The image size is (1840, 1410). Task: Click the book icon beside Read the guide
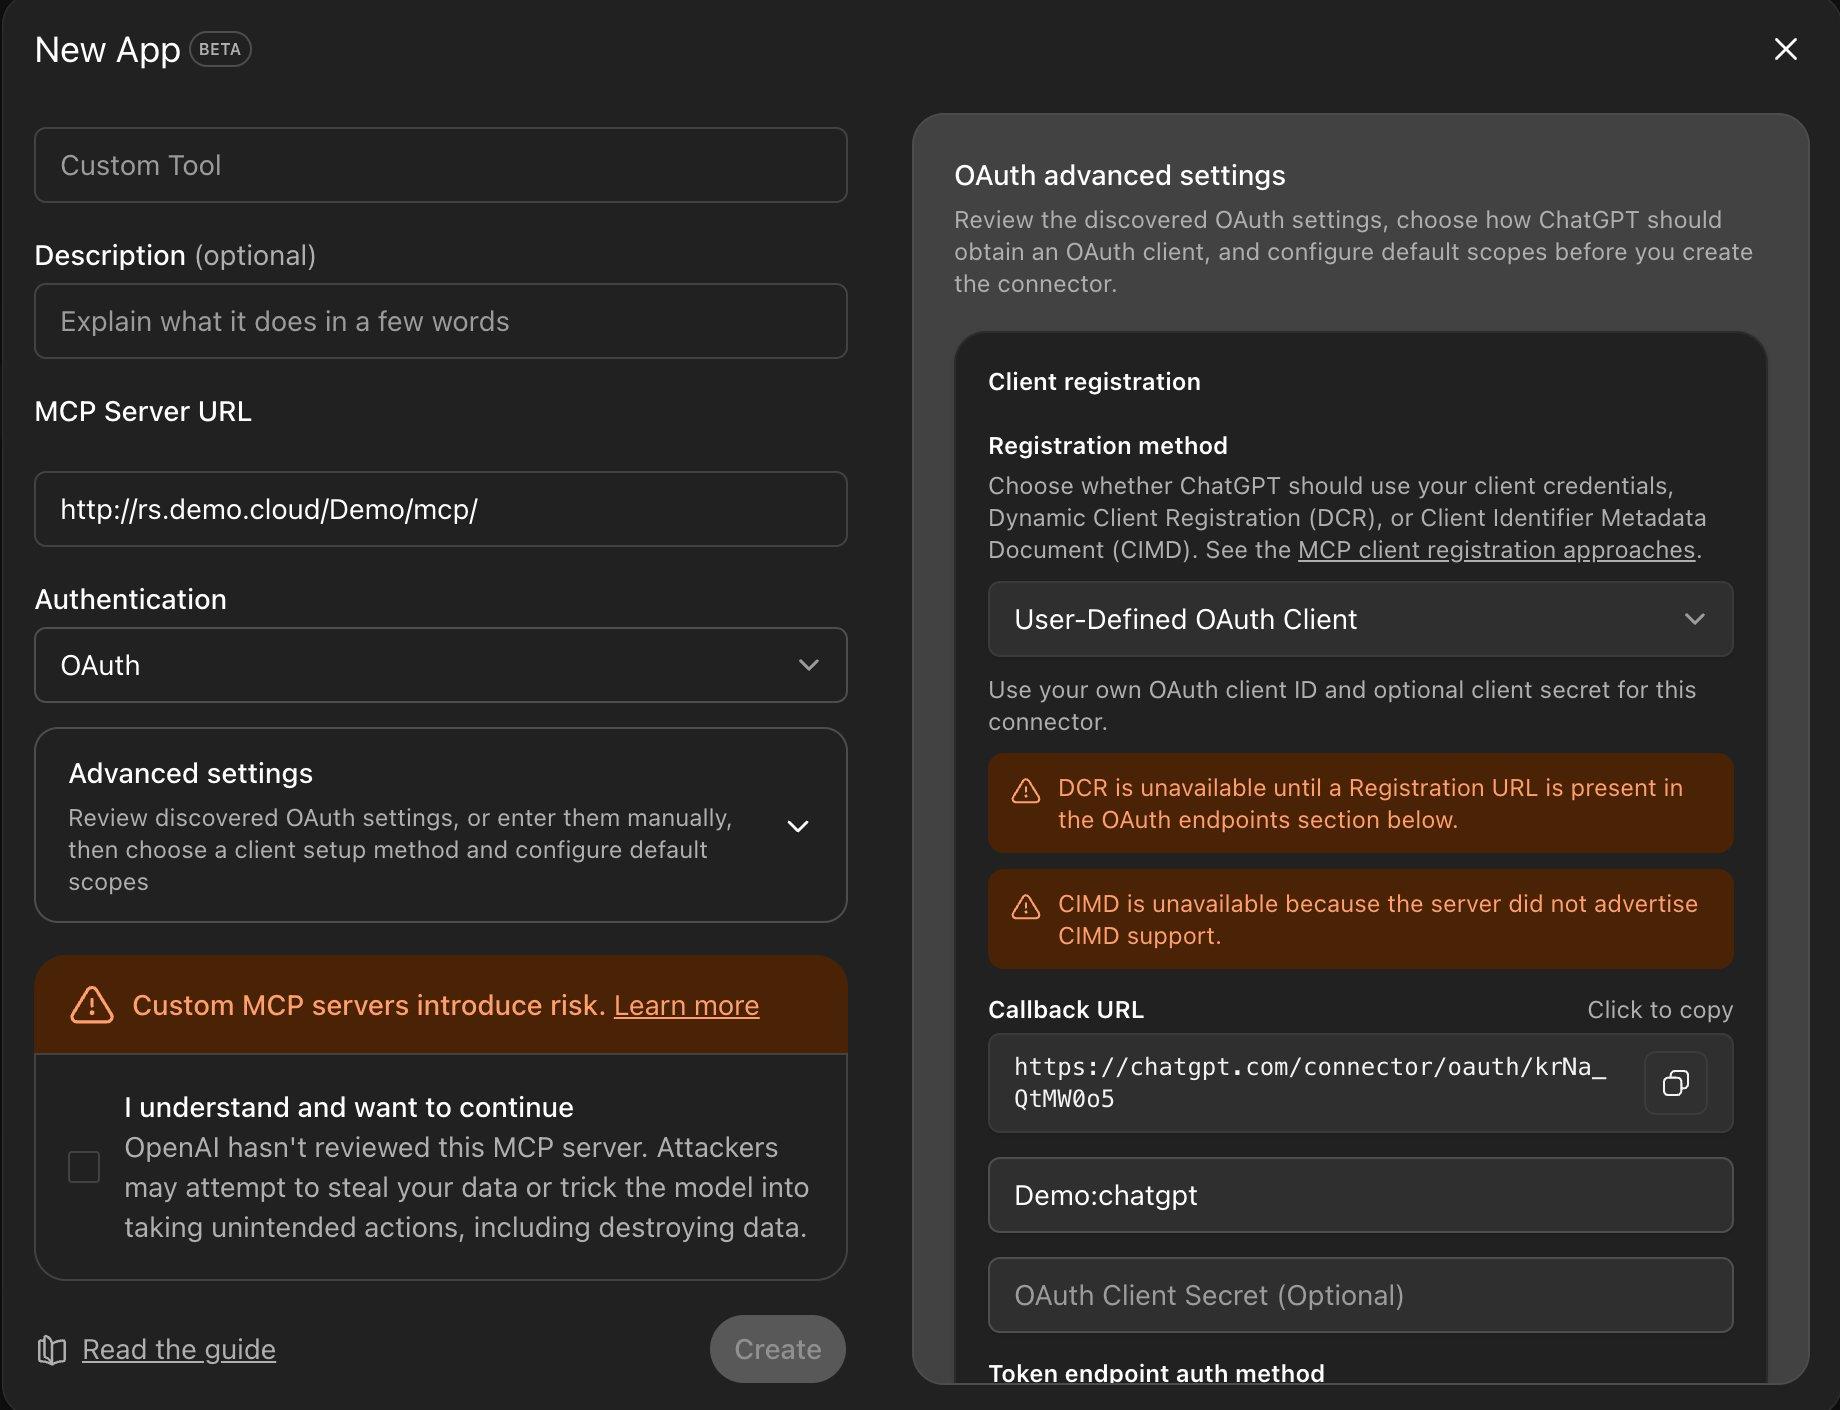pyautogui.click(x=51, y=1350)
